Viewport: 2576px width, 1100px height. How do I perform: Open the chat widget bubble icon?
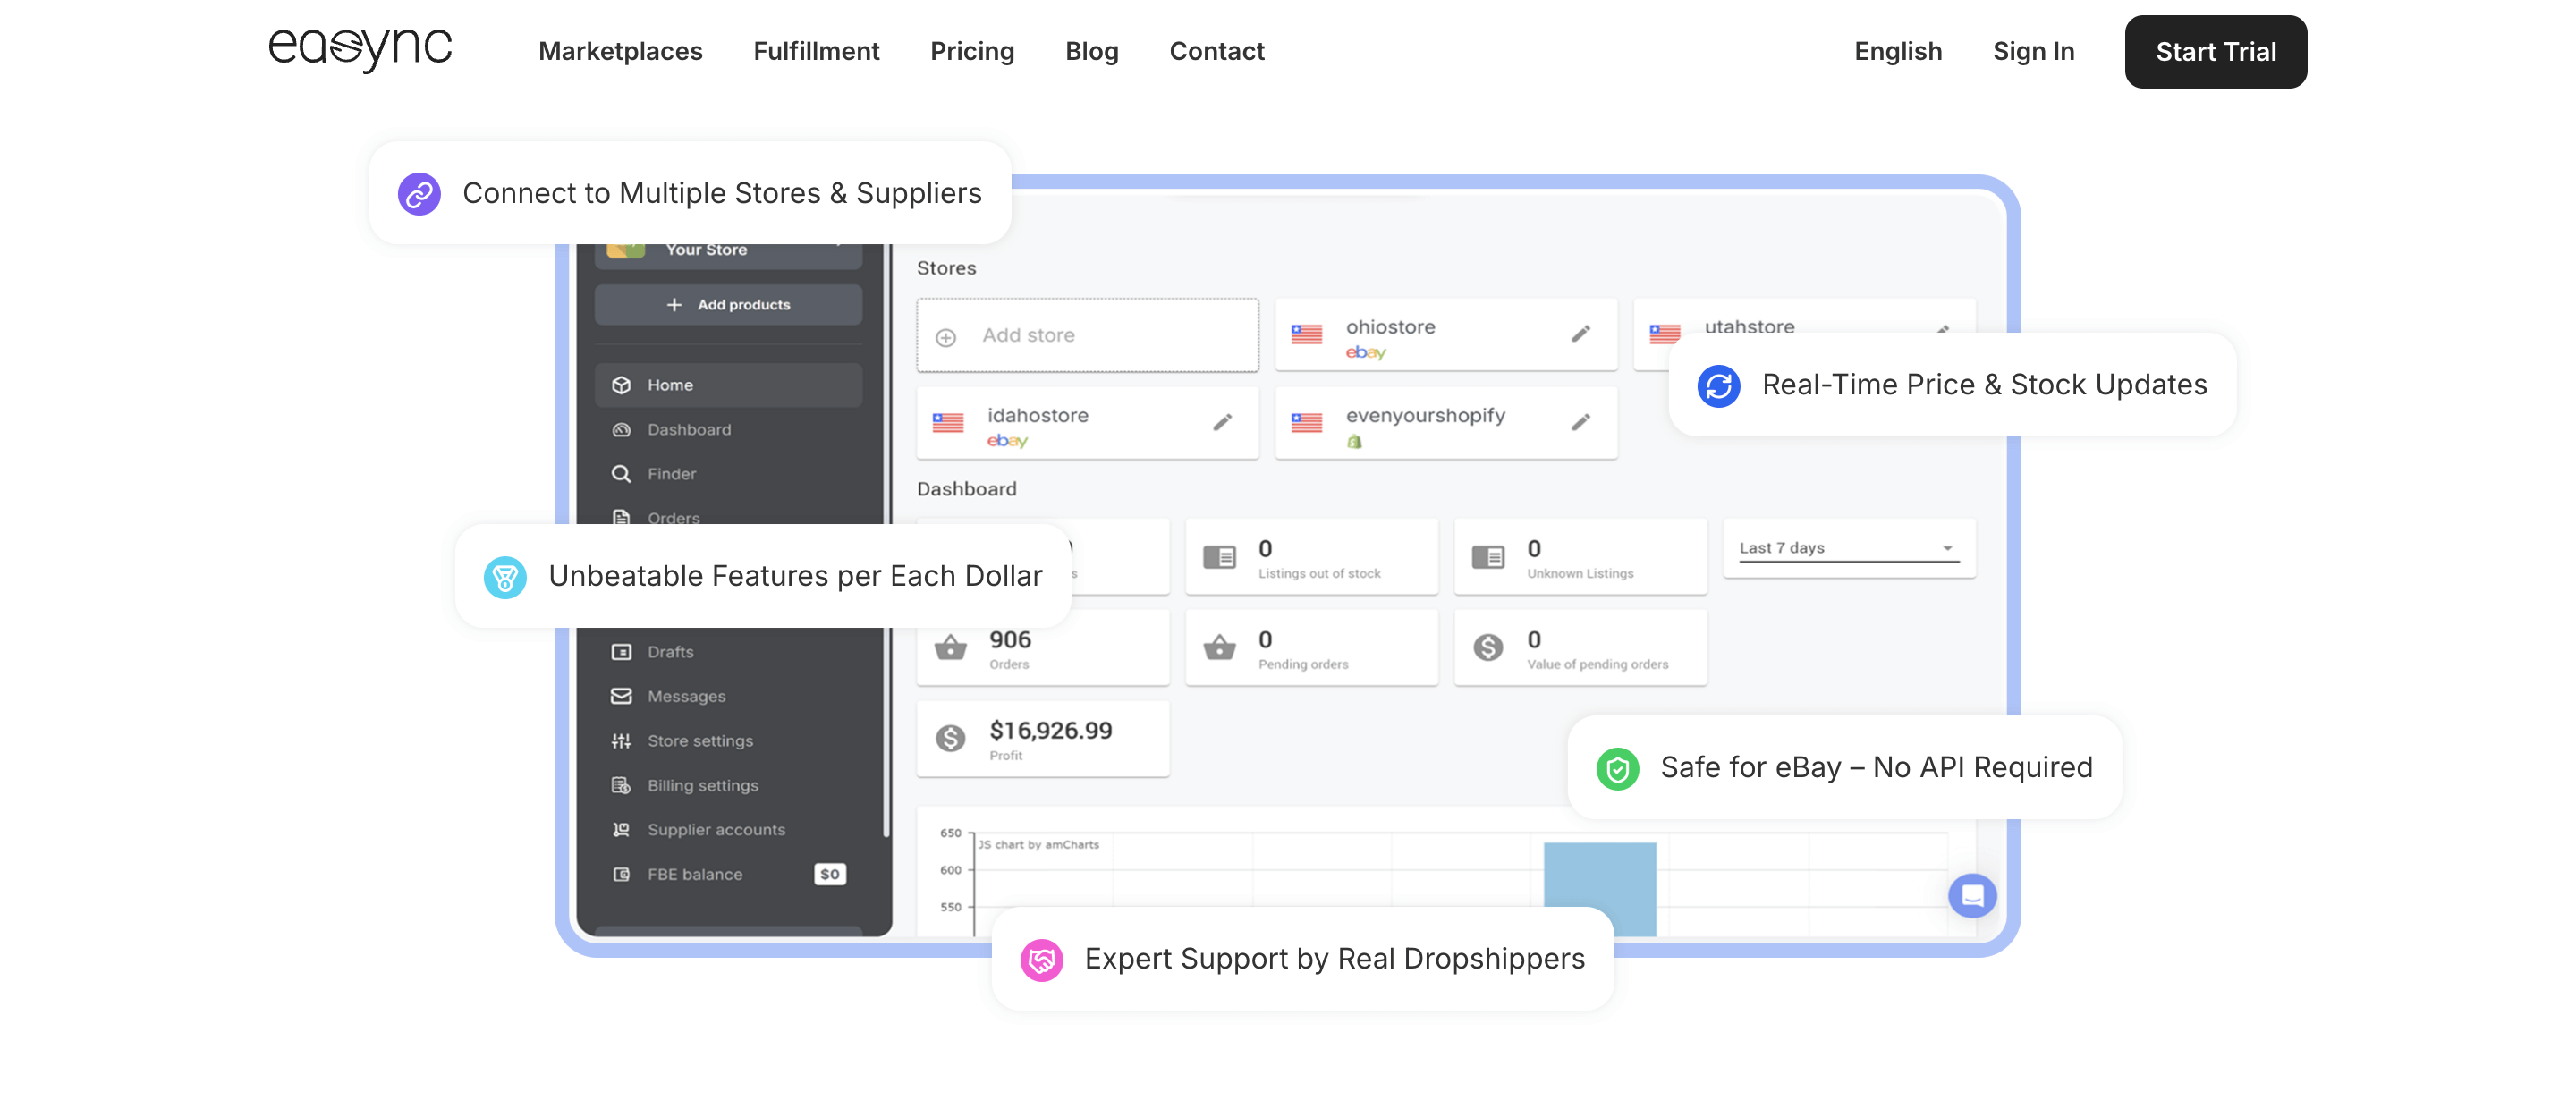click(x=1971, y=895)
